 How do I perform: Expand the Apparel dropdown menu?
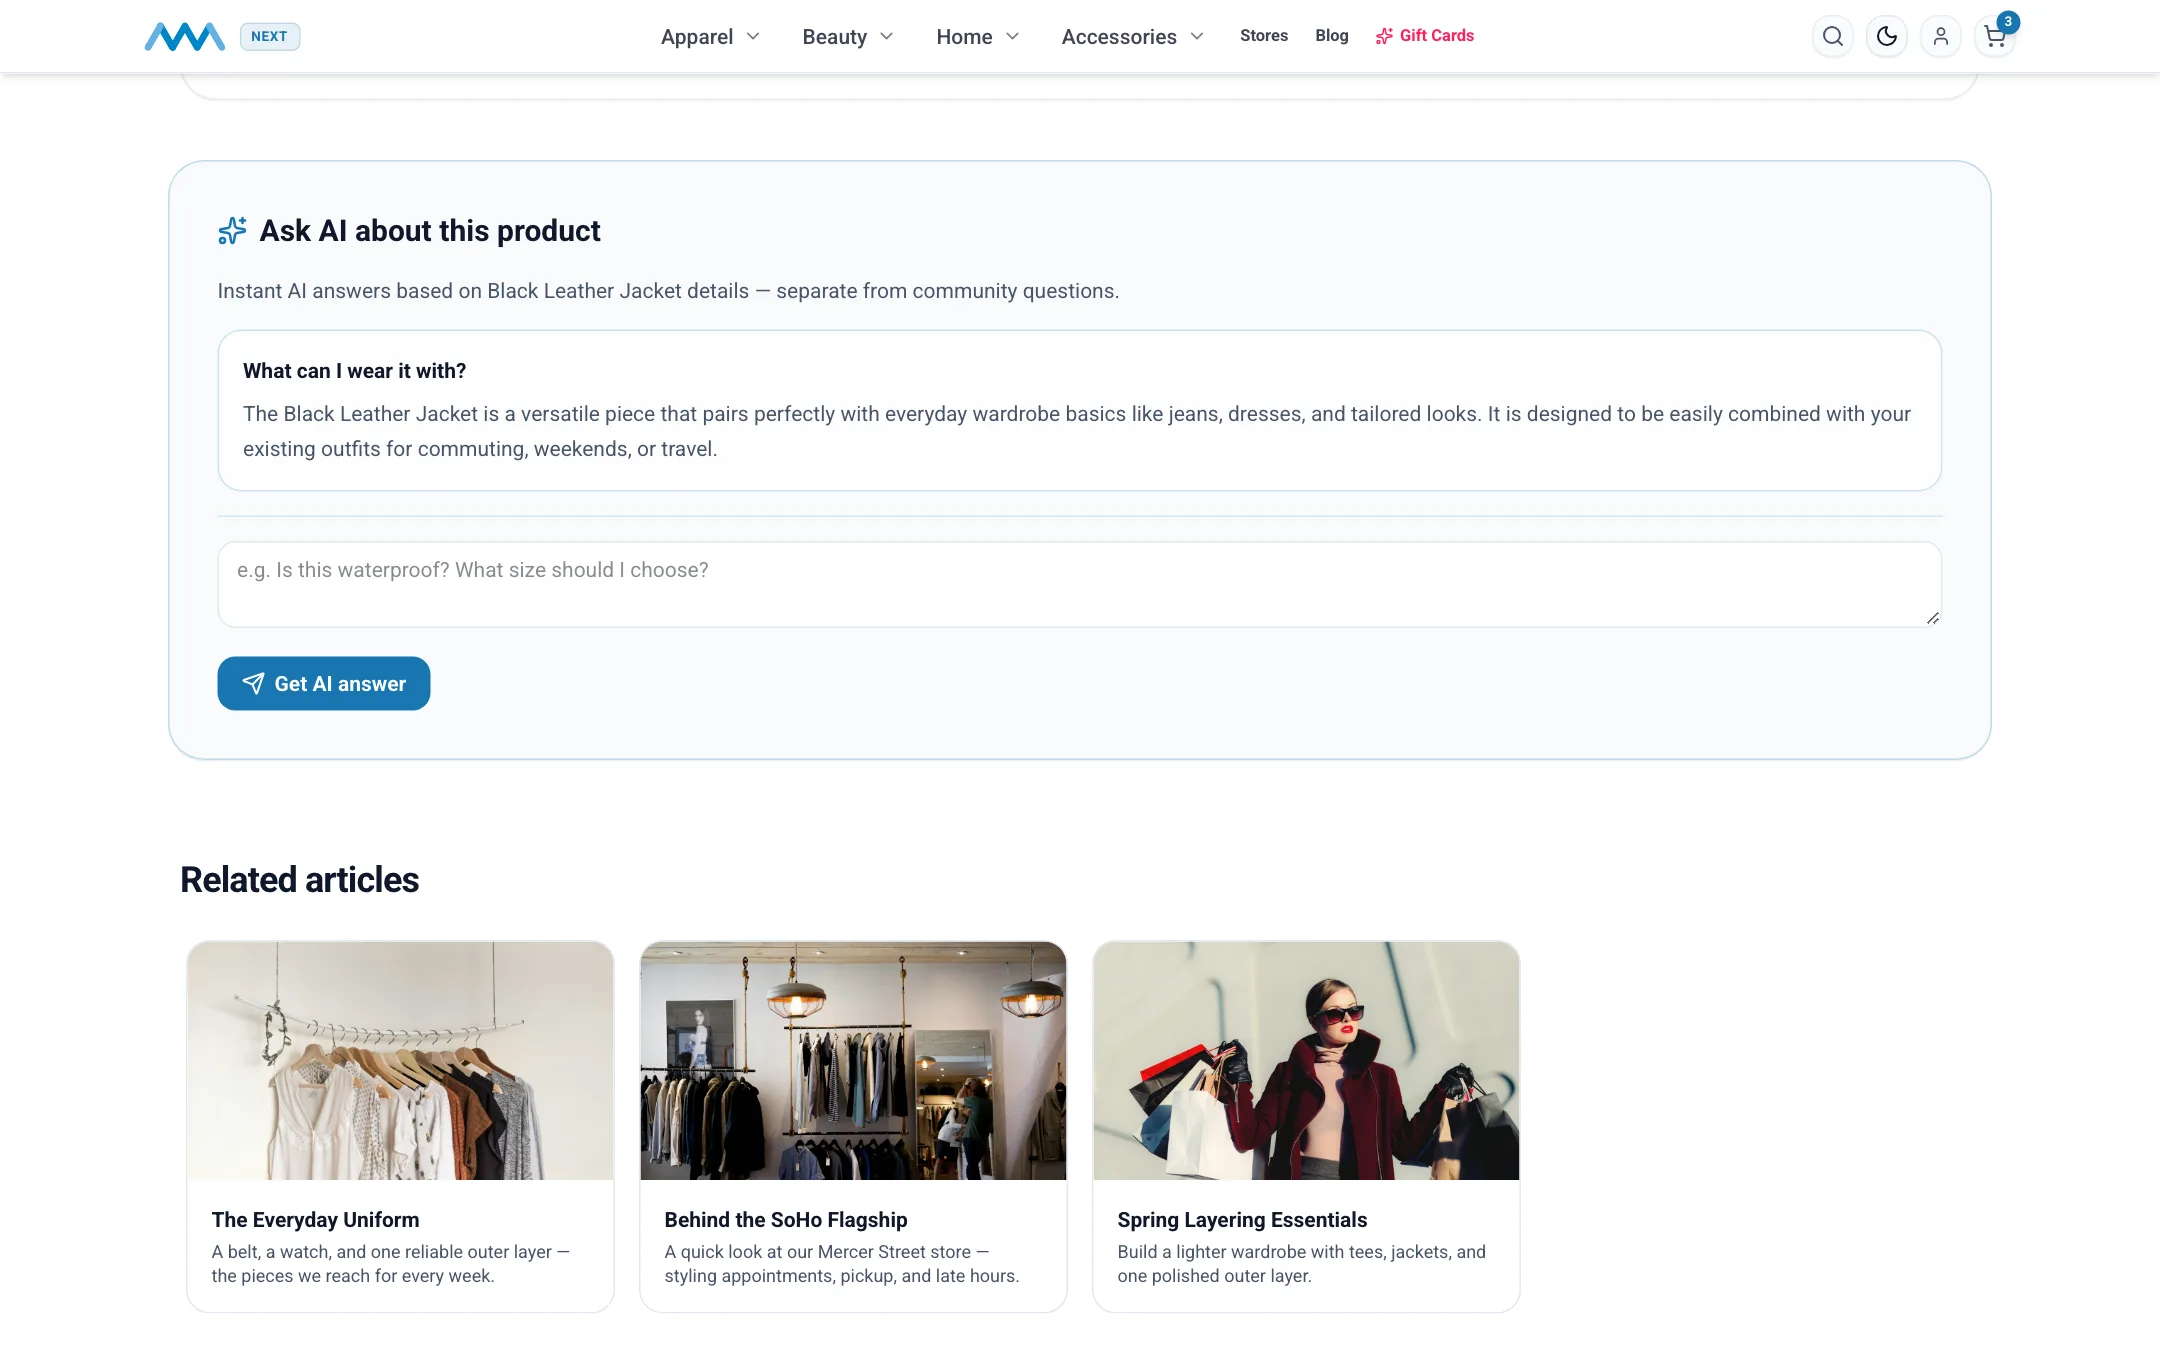pyautogui.click(x=710, y=37)
